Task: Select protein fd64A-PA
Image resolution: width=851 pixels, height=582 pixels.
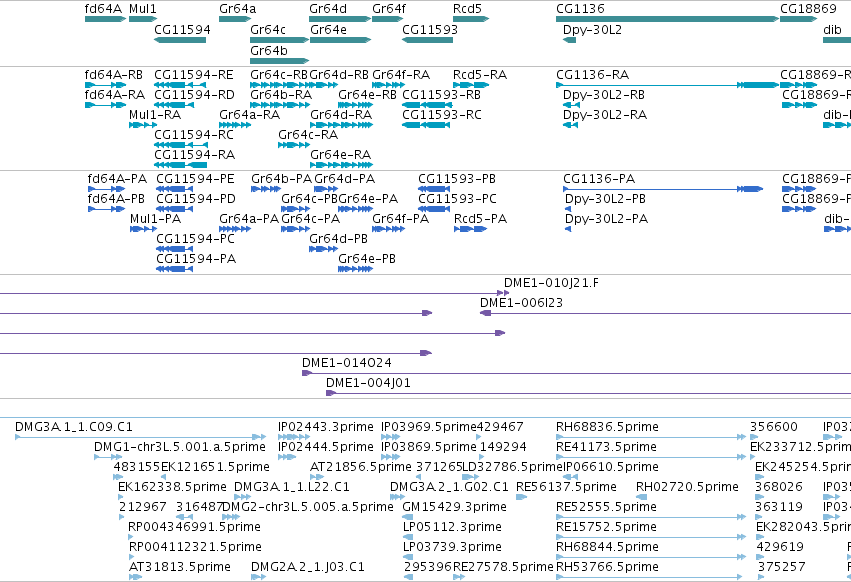Action: (106, 189)
